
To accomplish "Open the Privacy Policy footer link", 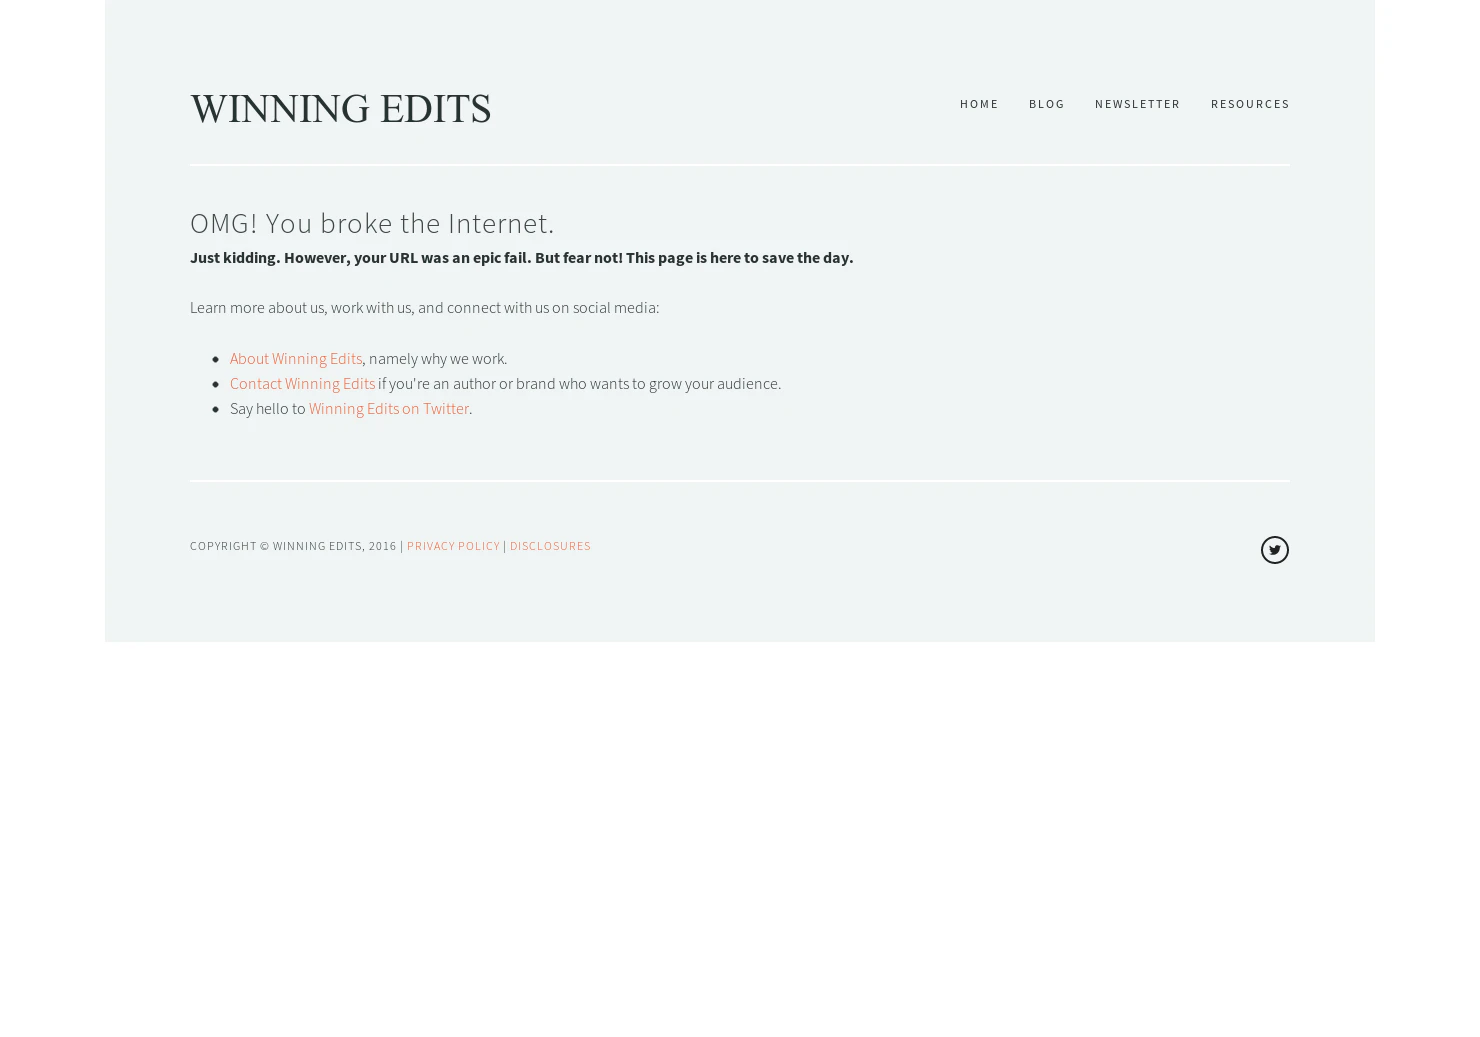I will point(453,546).
